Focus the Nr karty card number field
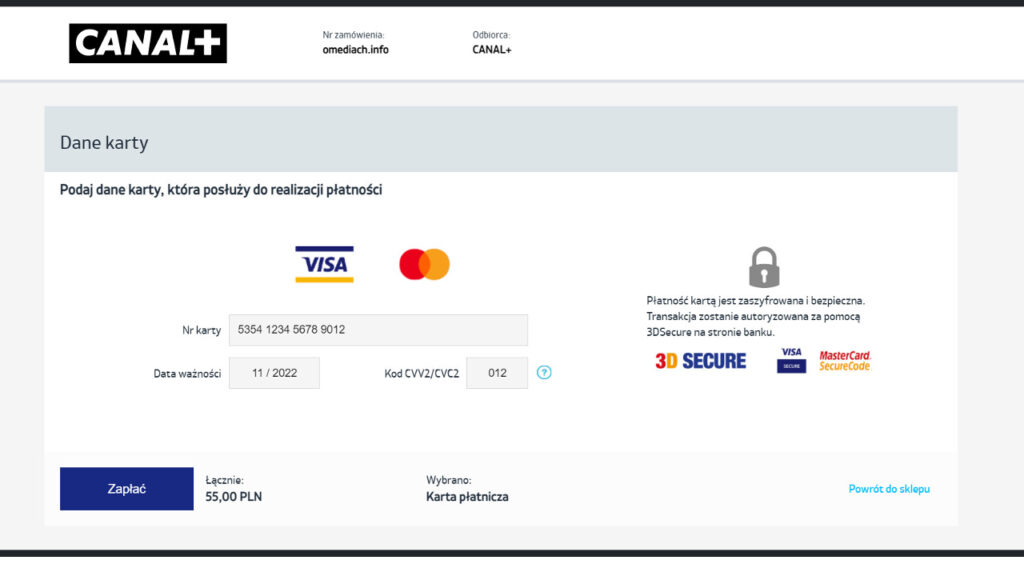This screenshot has height=576, width=1024. [378, 330]
